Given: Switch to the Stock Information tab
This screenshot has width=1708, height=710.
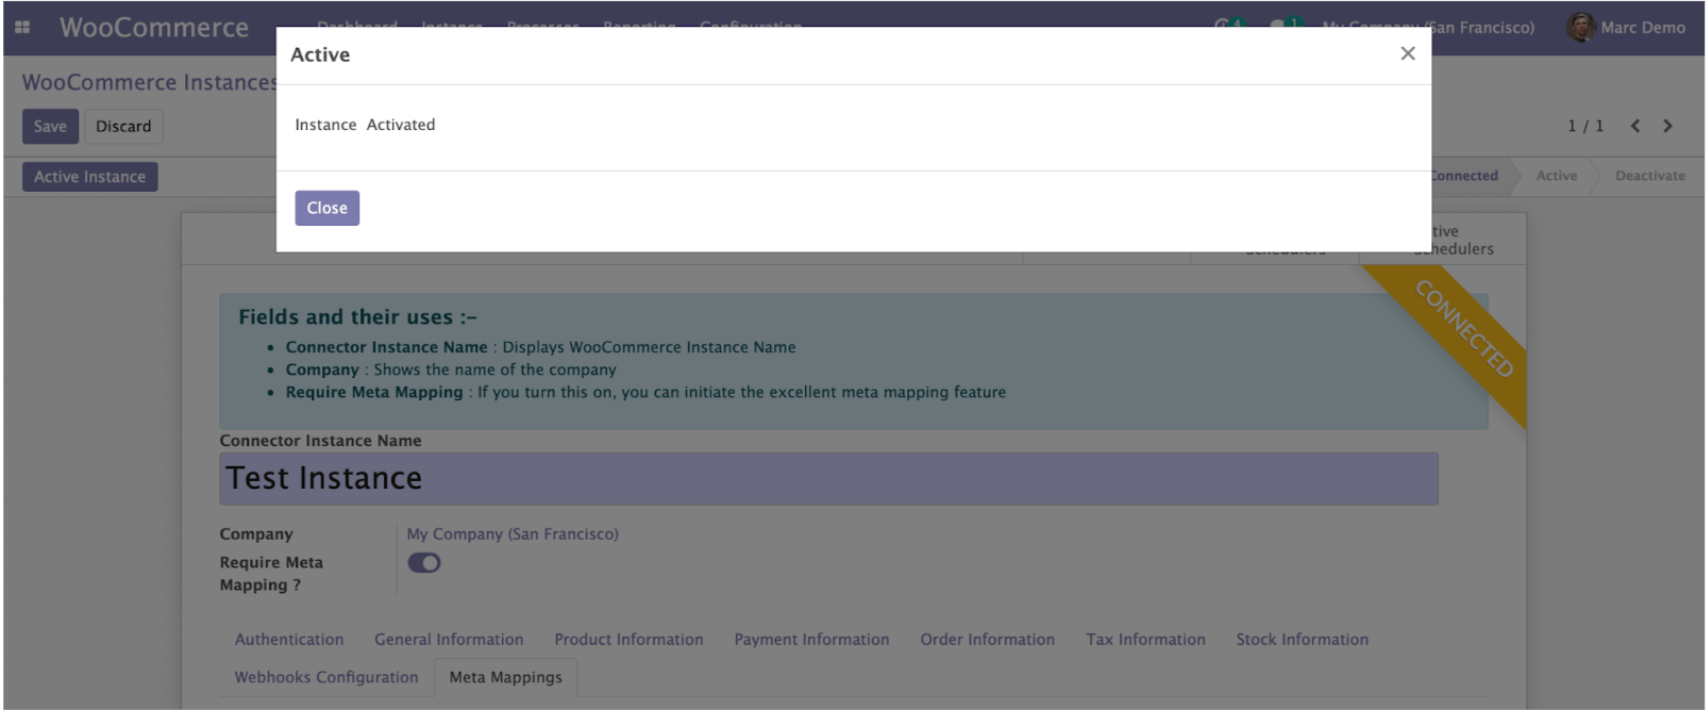Looking at the screenshot, I should point(1301,640).
